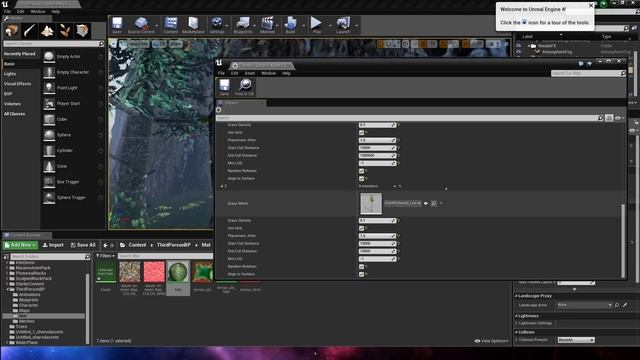640x360 pixels.
Task: Select Place mode icon in Modes panel
Action: (11, 31)
